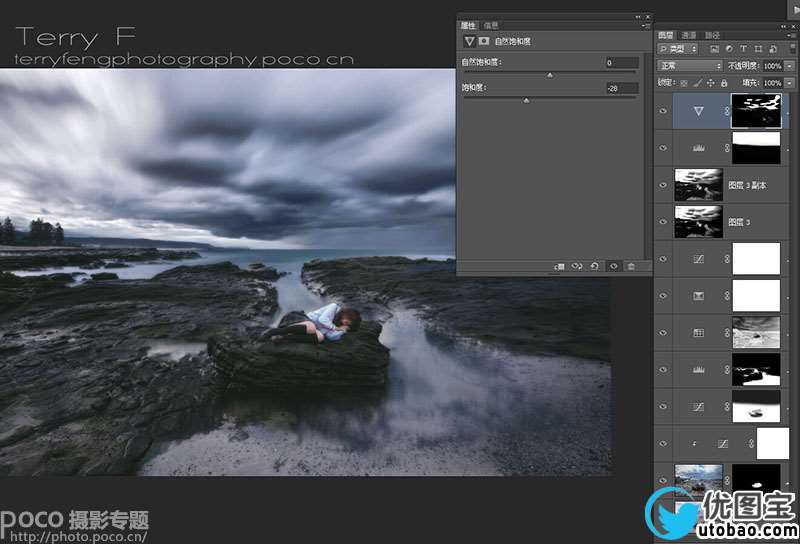Enable the pixel layer filter icon

coord(714,49)
